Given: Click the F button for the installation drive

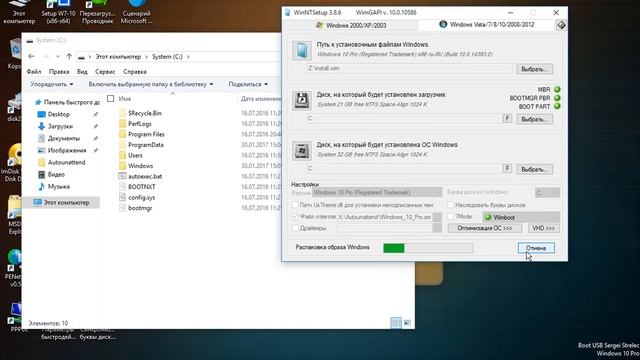Looking at the screenshot, I should click(507, 168).
